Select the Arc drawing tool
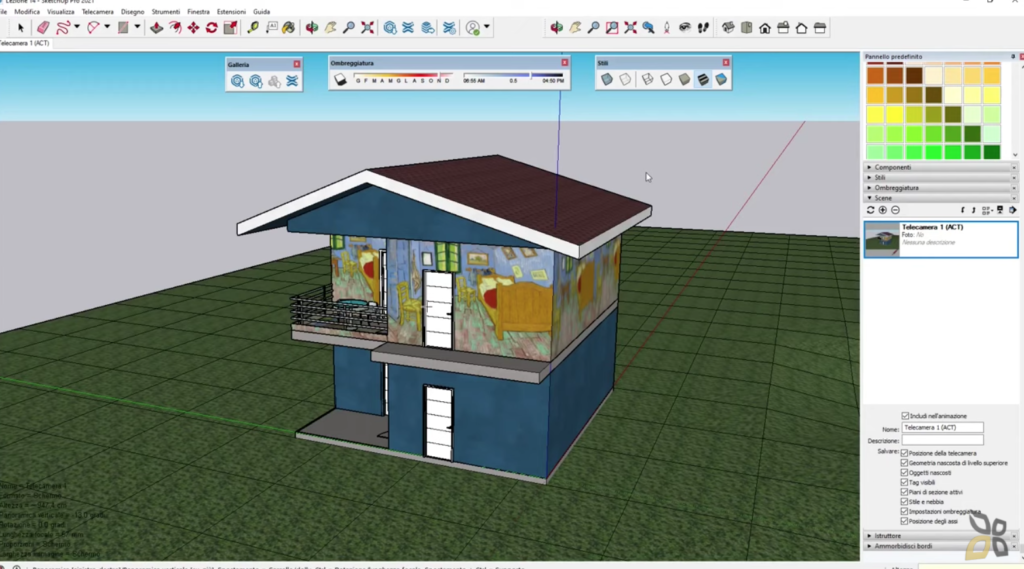 93,27
